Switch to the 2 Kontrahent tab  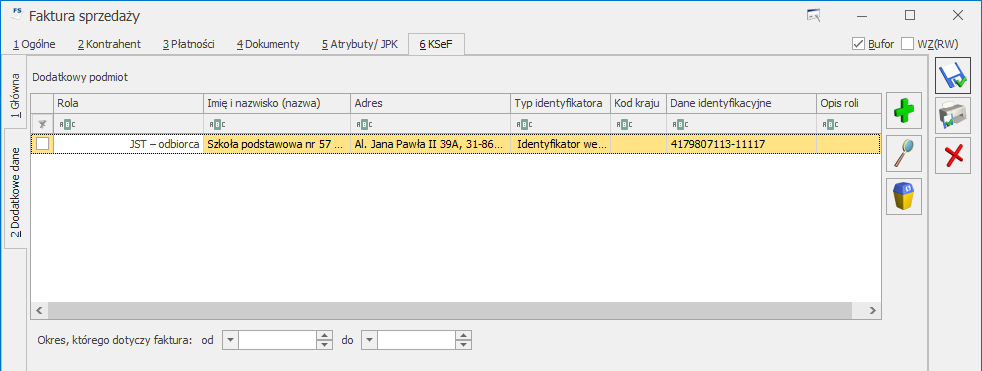click(x=109, y=44)
